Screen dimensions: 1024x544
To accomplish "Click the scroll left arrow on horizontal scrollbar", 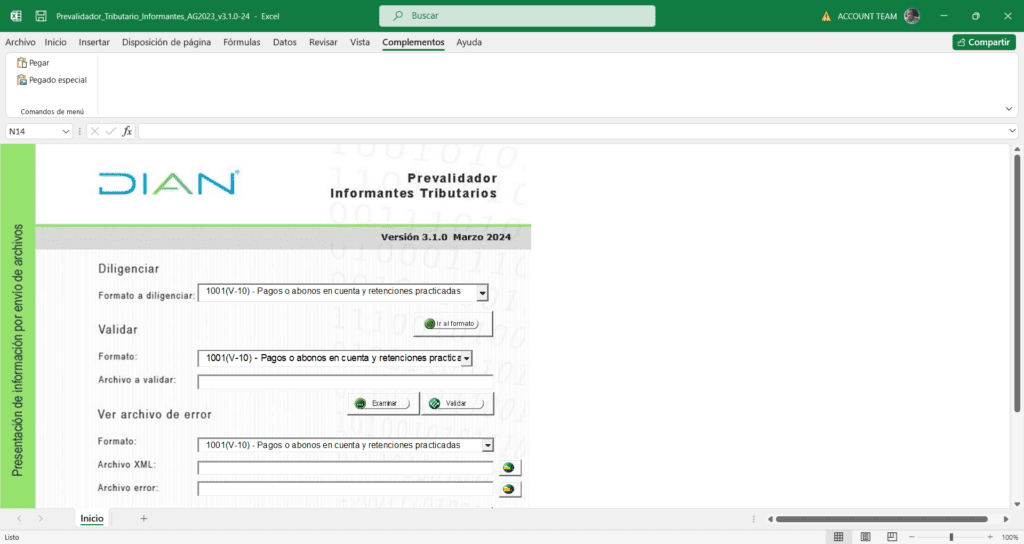I will 770,519.
